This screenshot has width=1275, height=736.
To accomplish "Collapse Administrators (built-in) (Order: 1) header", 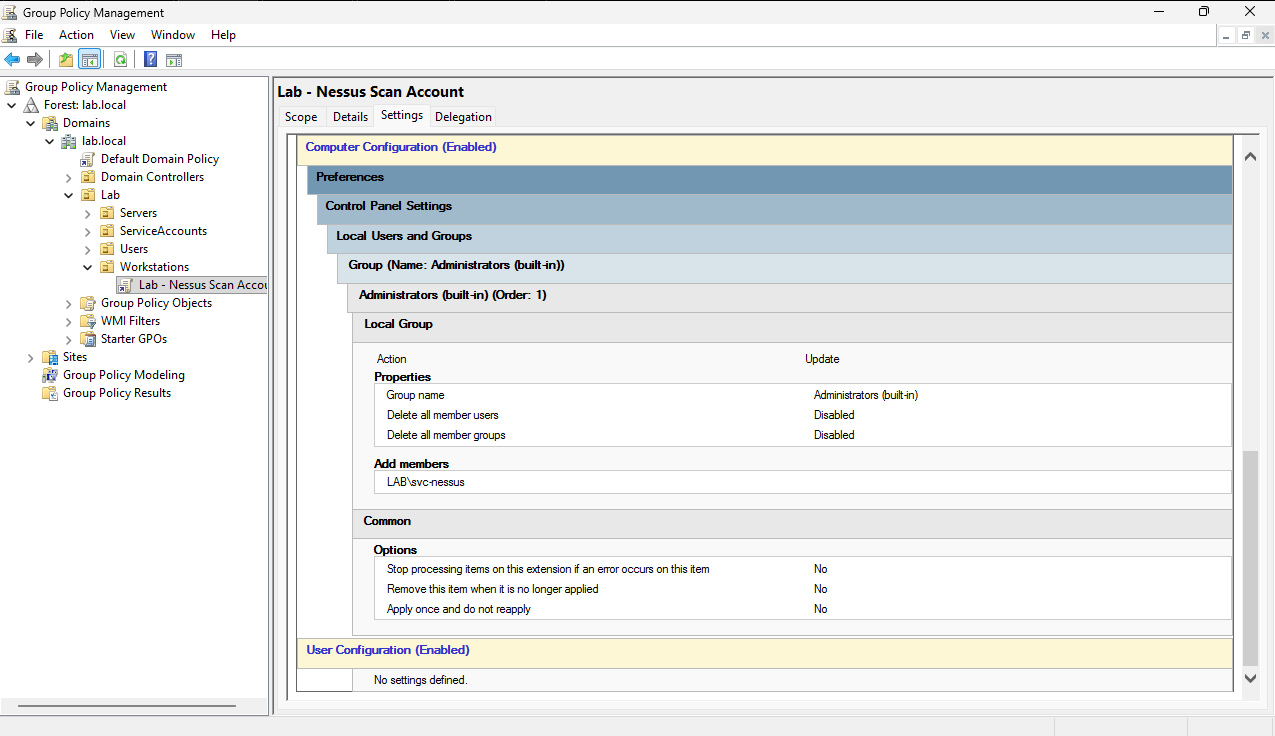I will click(x=789, y=297).
